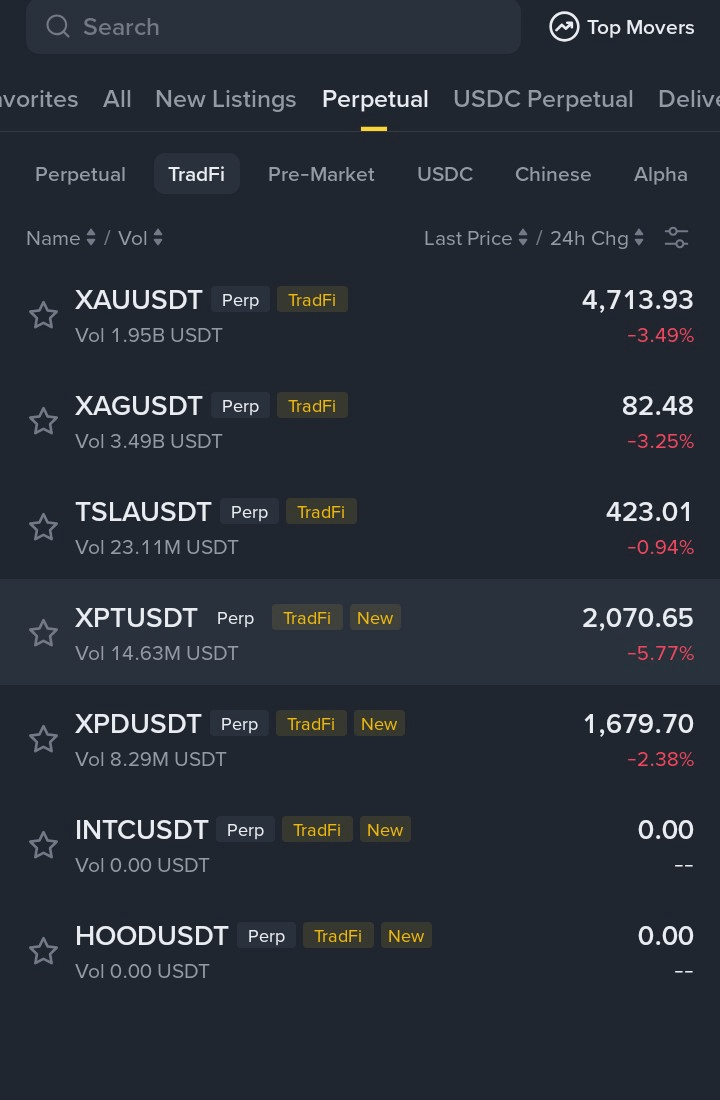Switch to the USDC Perpetual tab
This screenshot has width=720, height=1100.
543,99
